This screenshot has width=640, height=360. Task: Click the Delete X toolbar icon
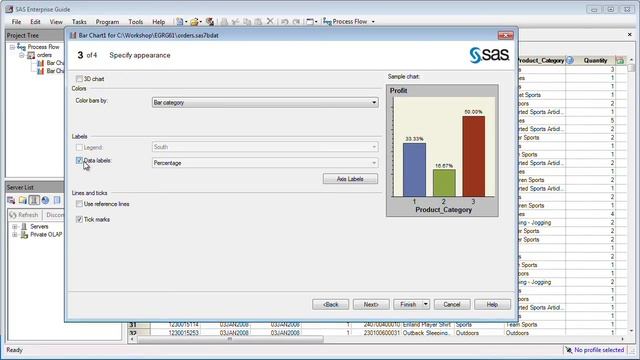coord(270,21)
